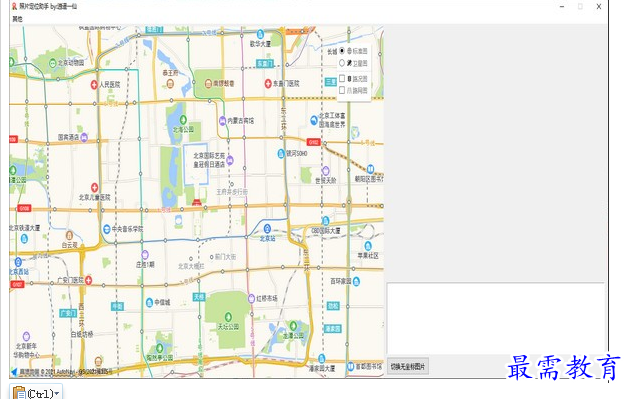
Task: Click the 内蒙古宾馆 hotel marker icon
Action: (223, 120)
